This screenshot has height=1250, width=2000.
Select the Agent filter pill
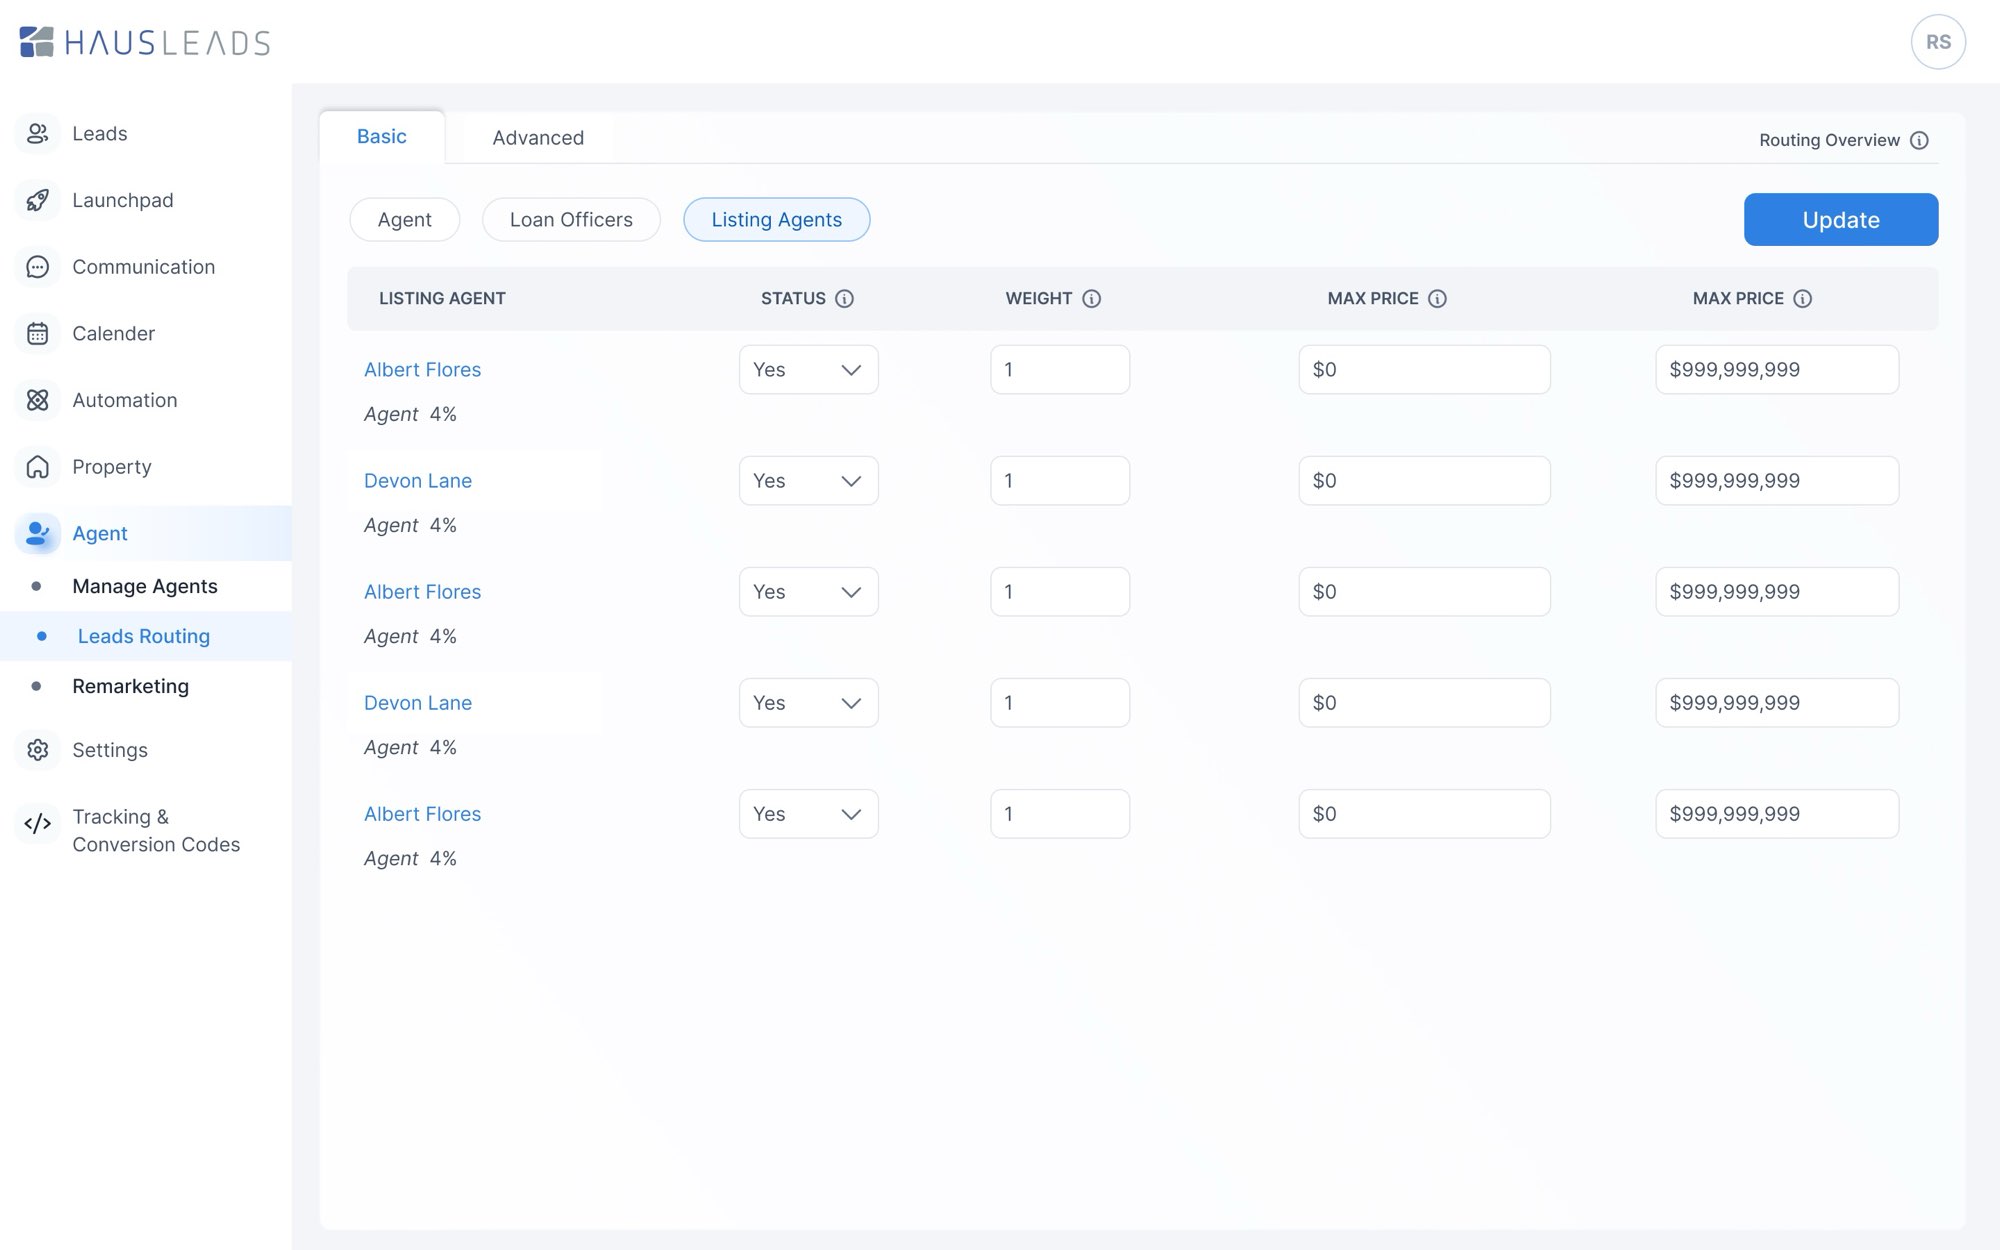click(x=404, y=219)
